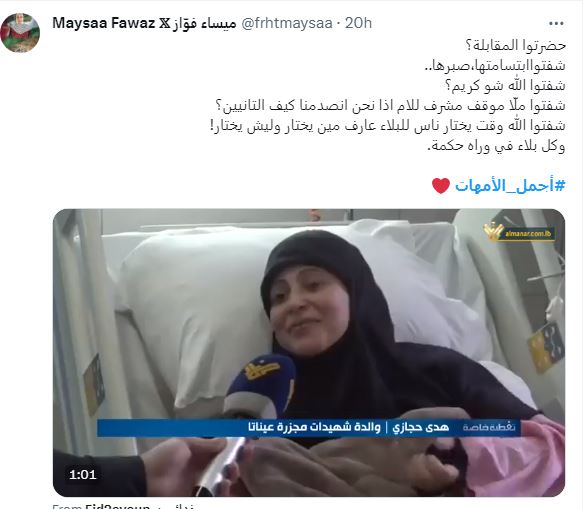
Task: Play the hospital interview video
Action: click(309, 352)
